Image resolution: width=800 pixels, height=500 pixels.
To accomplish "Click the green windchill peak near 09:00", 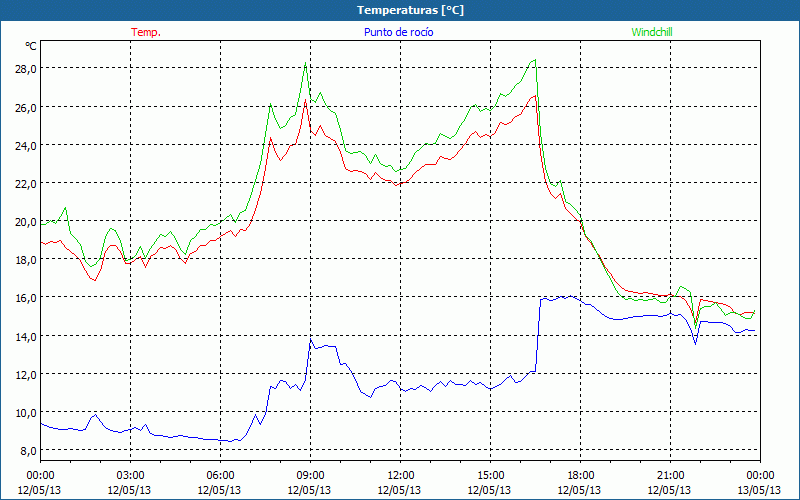I will 305,63.
